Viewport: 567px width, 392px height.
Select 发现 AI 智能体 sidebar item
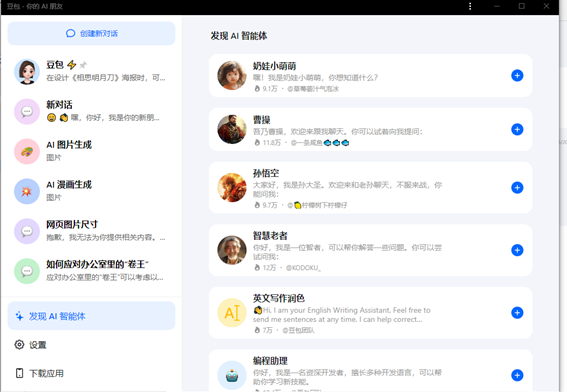(x=91, y=316)
